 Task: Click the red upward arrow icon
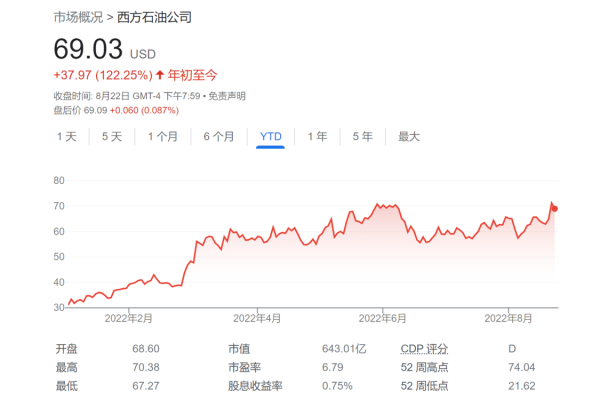(x=160, y=75)
